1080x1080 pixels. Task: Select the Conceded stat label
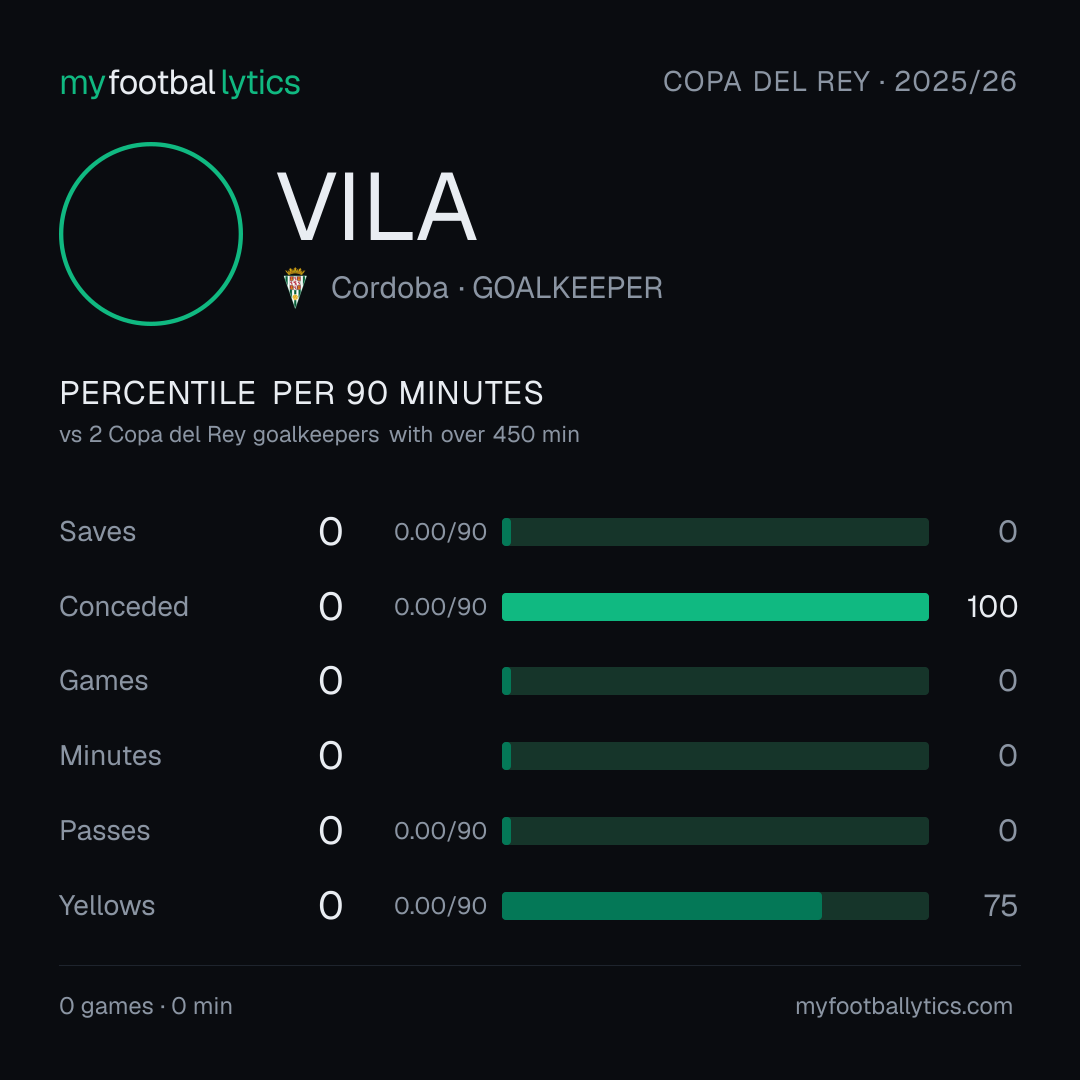124,607
